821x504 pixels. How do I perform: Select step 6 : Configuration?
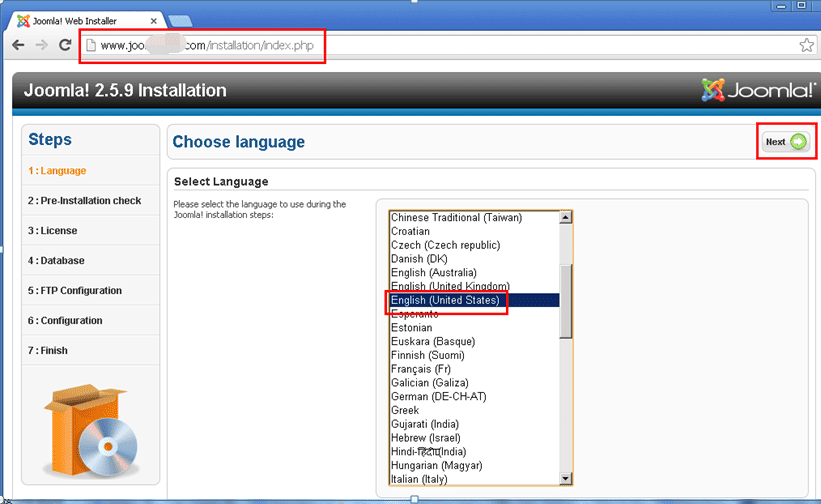[65, 320]
